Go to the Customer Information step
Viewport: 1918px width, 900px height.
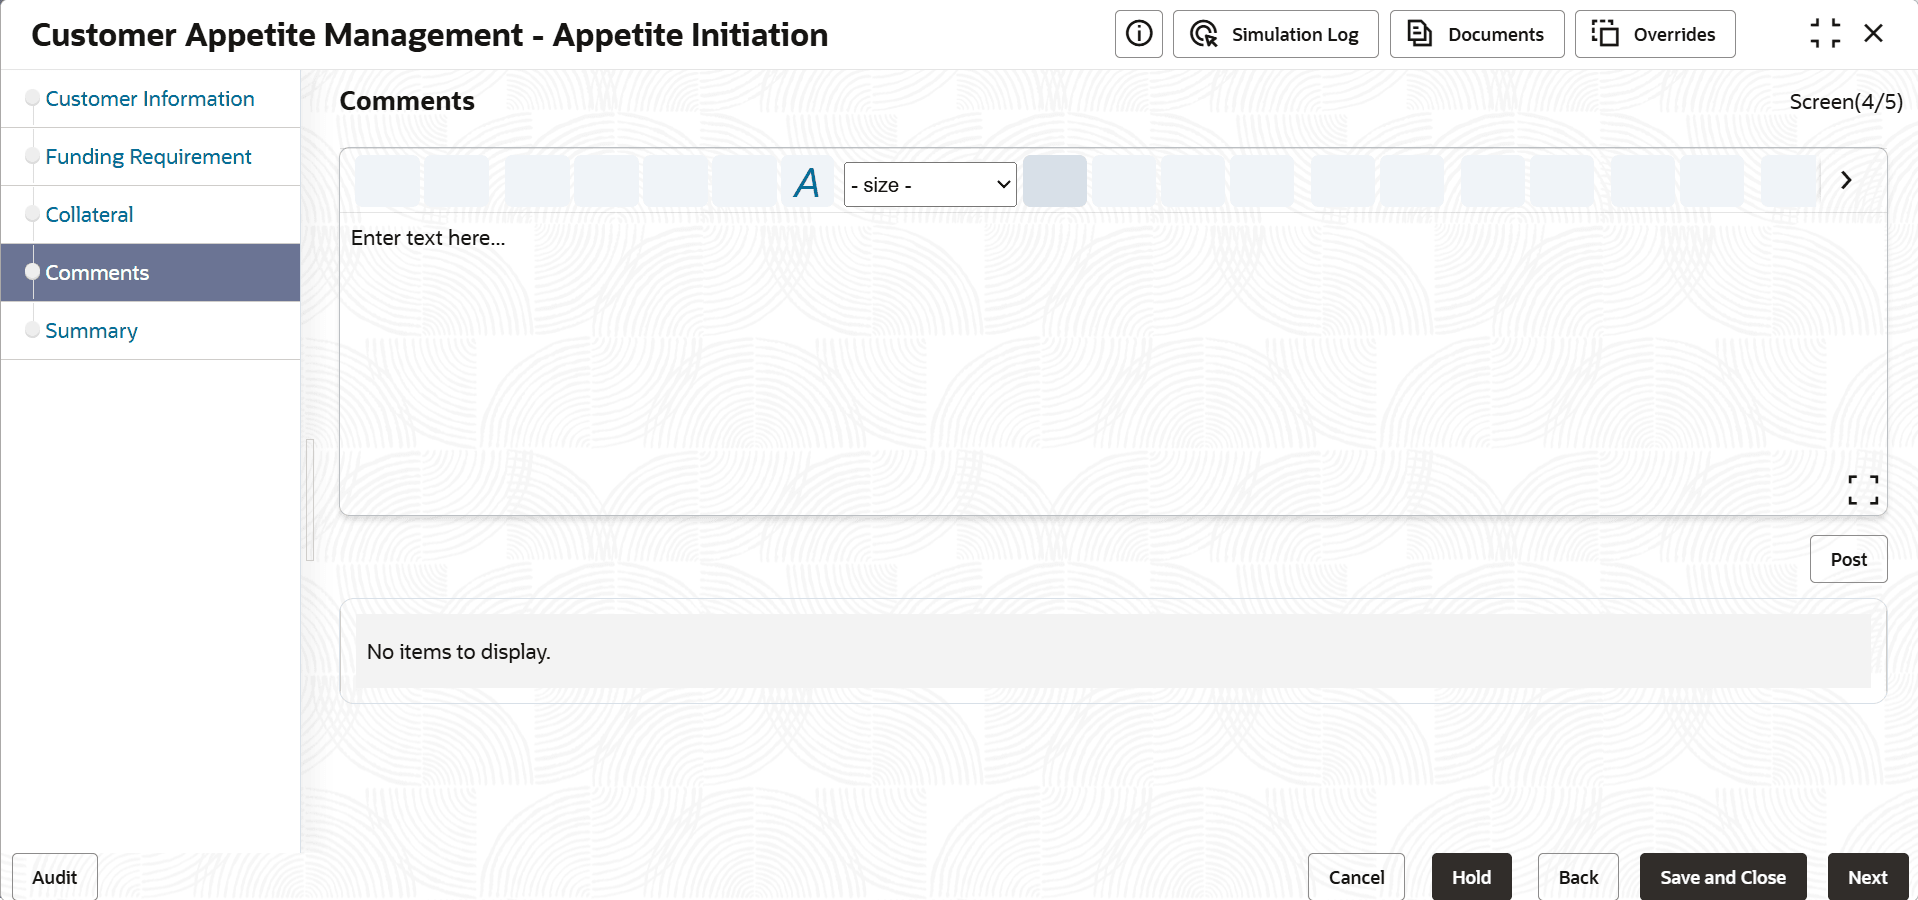pyautogui.click(x=150, y=99)
